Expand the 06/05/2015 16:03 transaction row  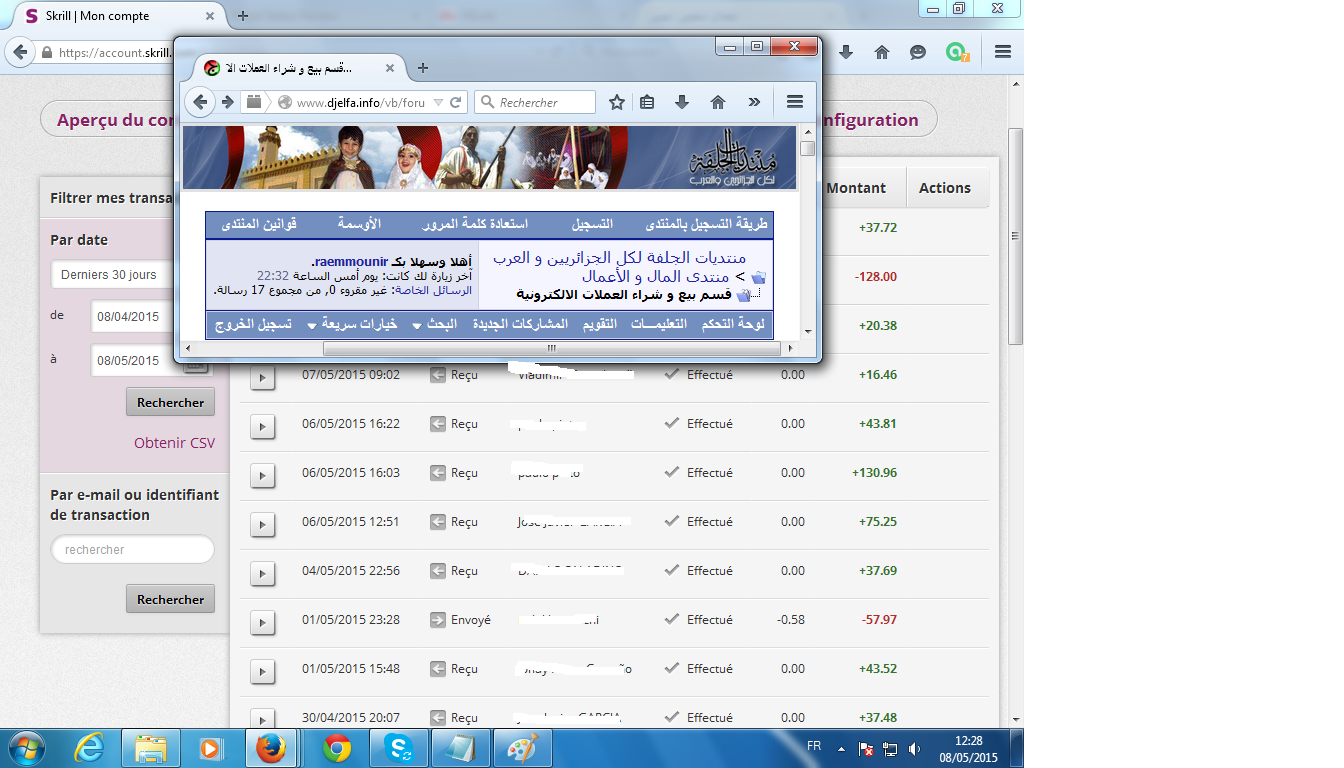click(261, 476)
